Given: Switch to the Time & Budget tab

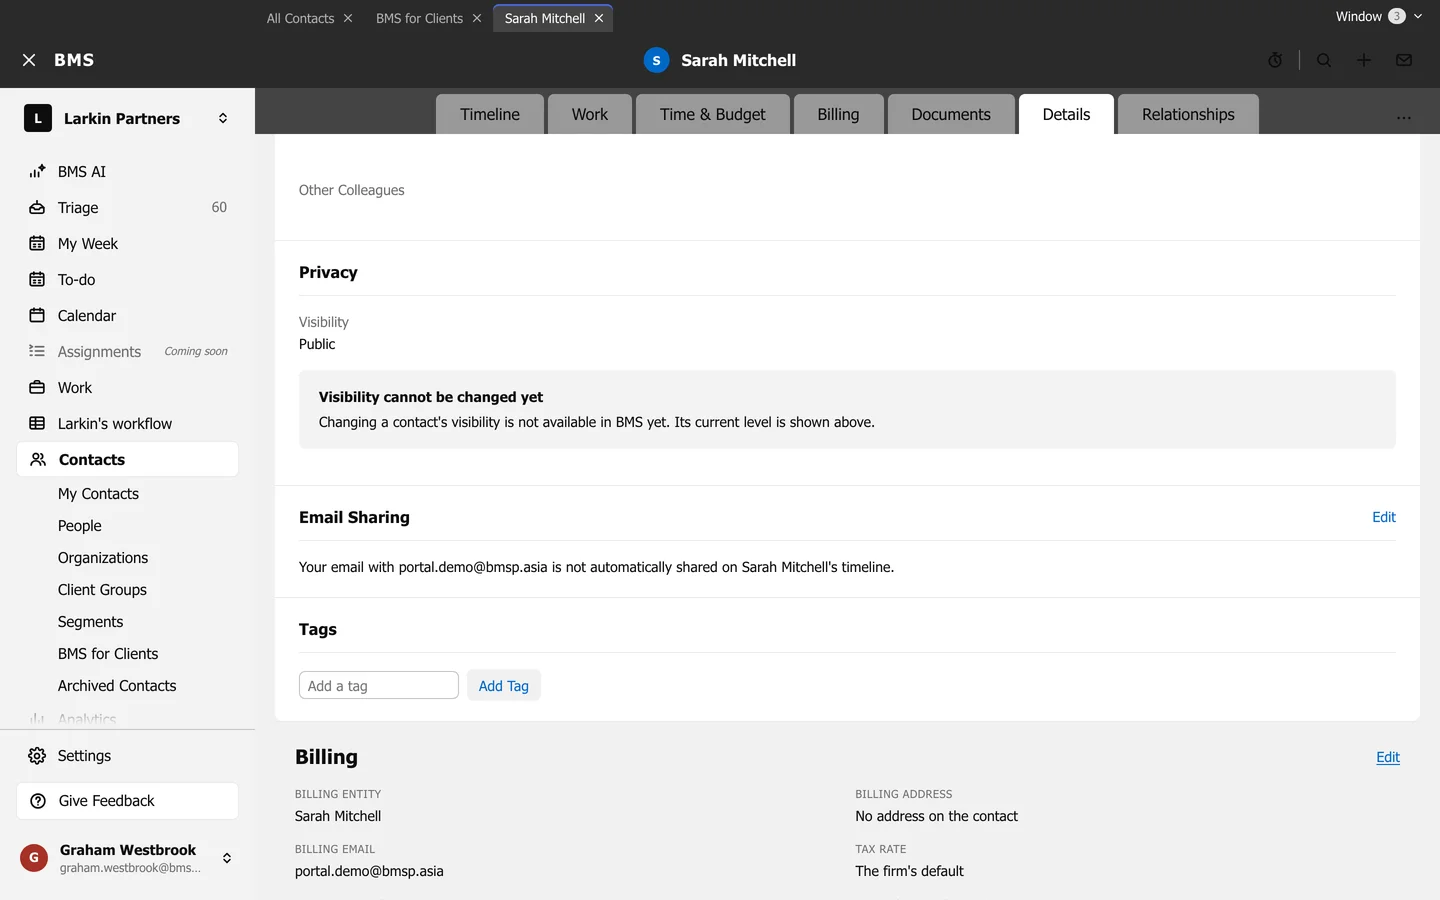Looking at the screenshot, I should 713,114.
